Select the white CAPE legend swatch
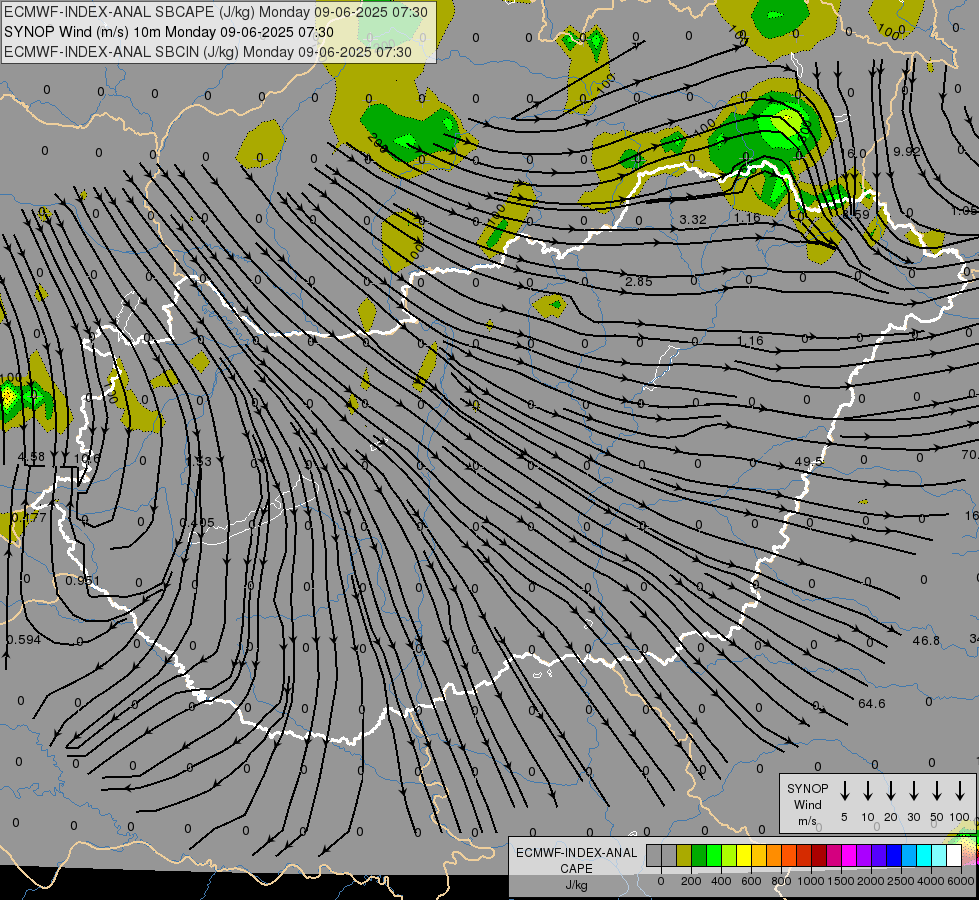979x900 pixels. pos(954,856)
